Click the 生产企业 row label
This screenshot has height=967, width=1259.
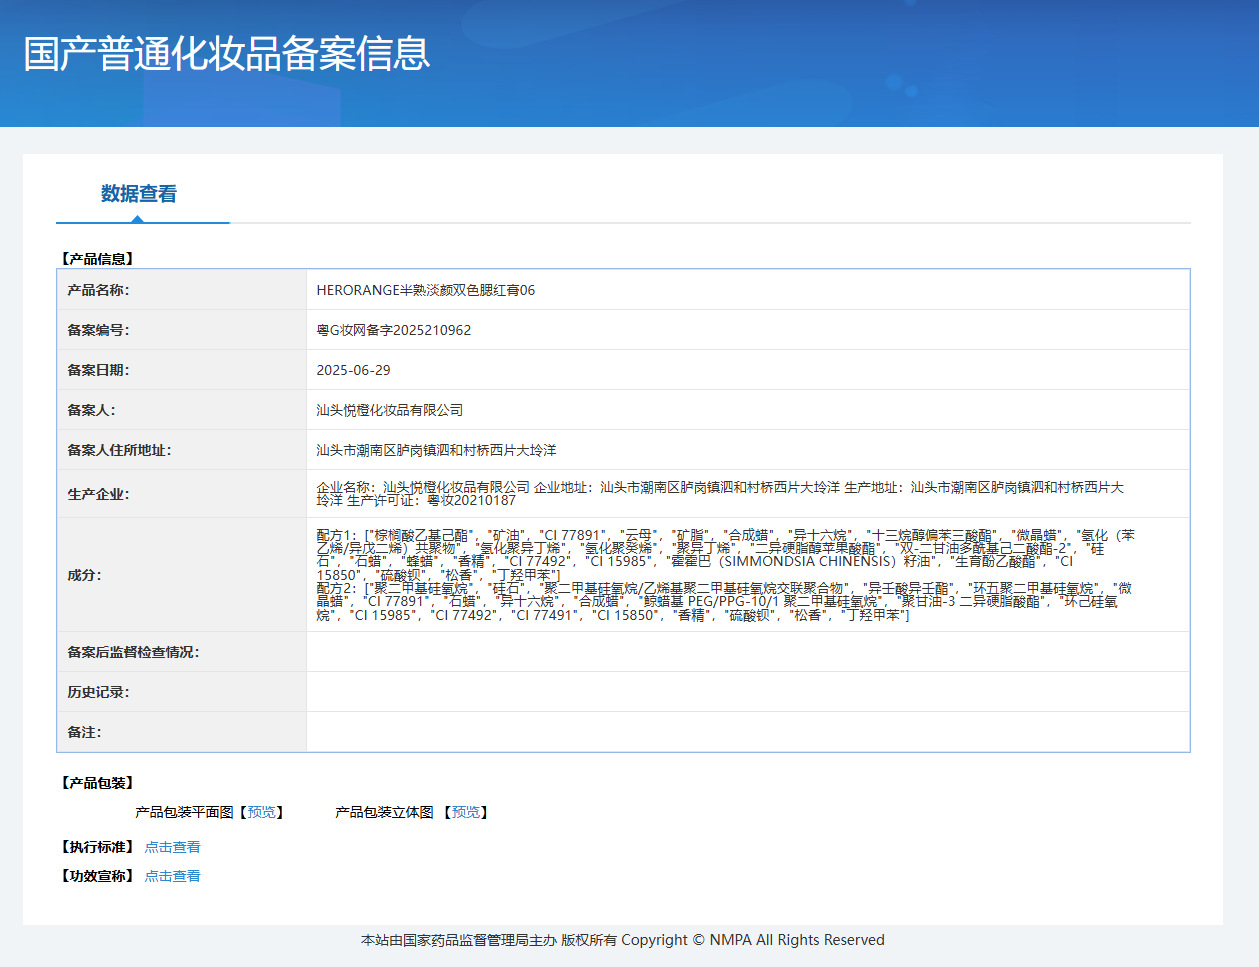tap(98, 494)
